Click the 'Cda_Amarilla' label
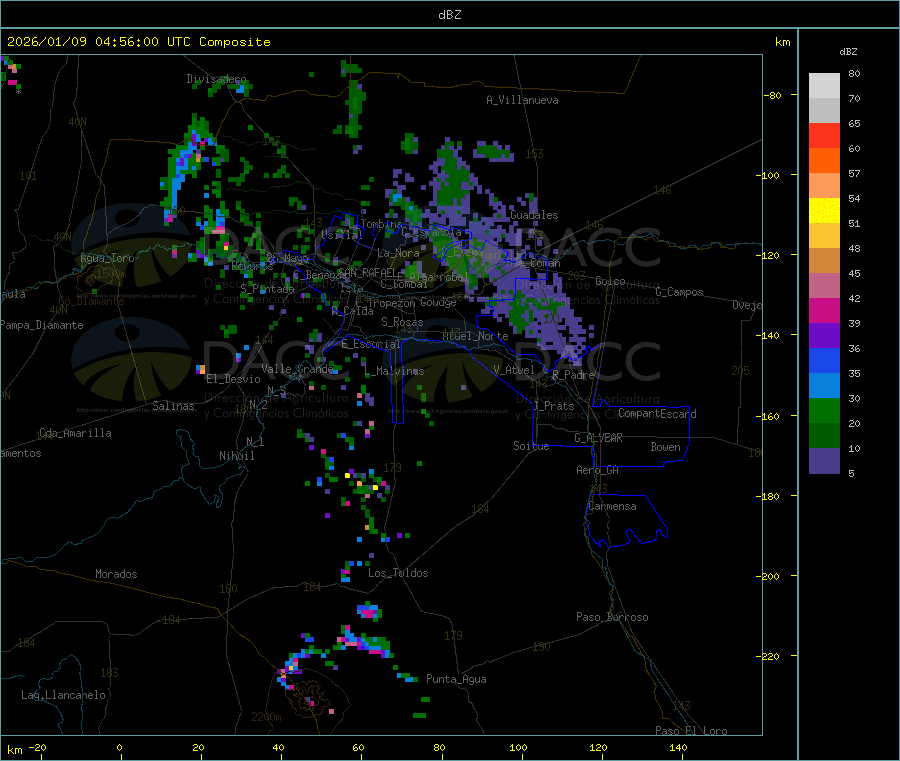900x761 pixels. (75, 433)
